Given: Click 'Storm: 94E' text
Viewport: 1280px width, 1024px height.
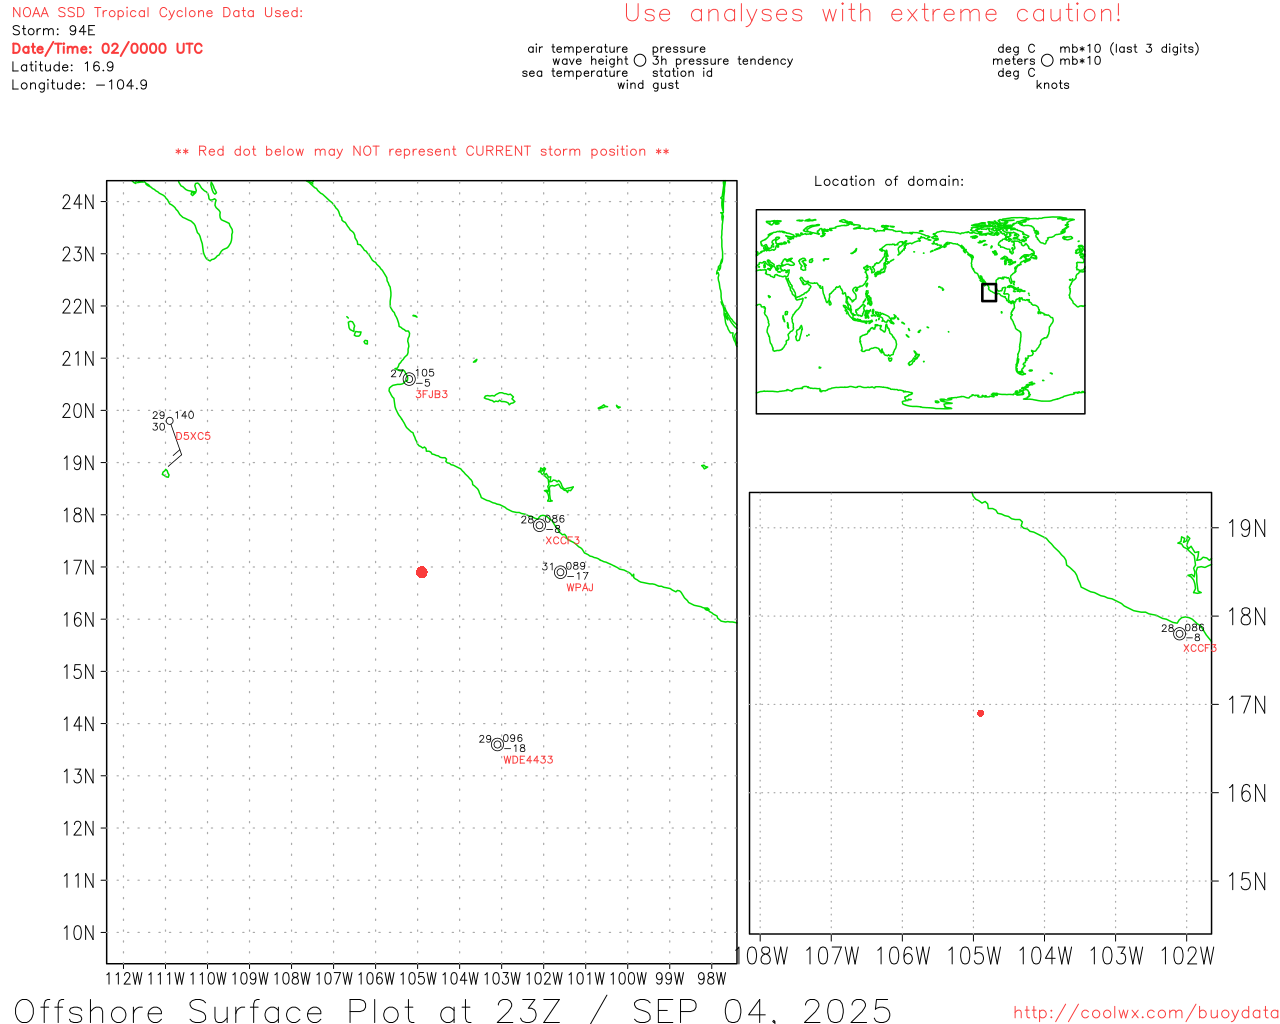Looking at the screenshot, I should click(53, 30).
